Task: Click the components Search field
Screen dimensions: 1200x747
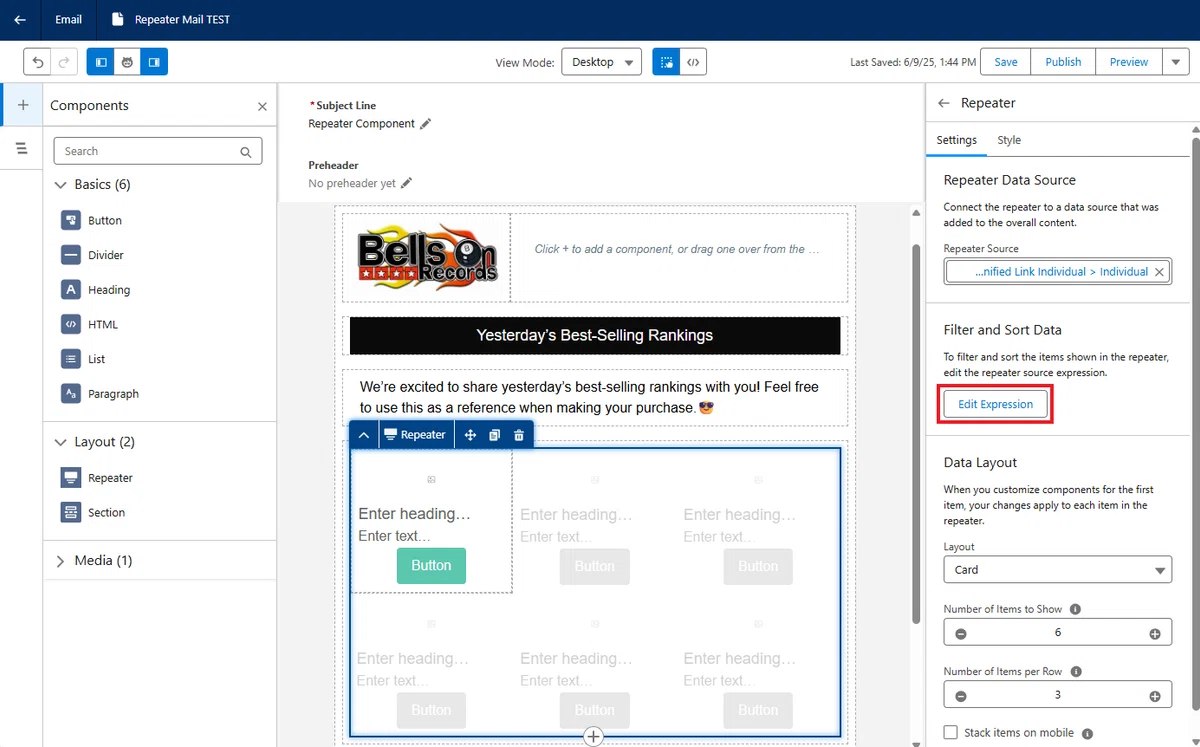Action: (x=158, y=151)
